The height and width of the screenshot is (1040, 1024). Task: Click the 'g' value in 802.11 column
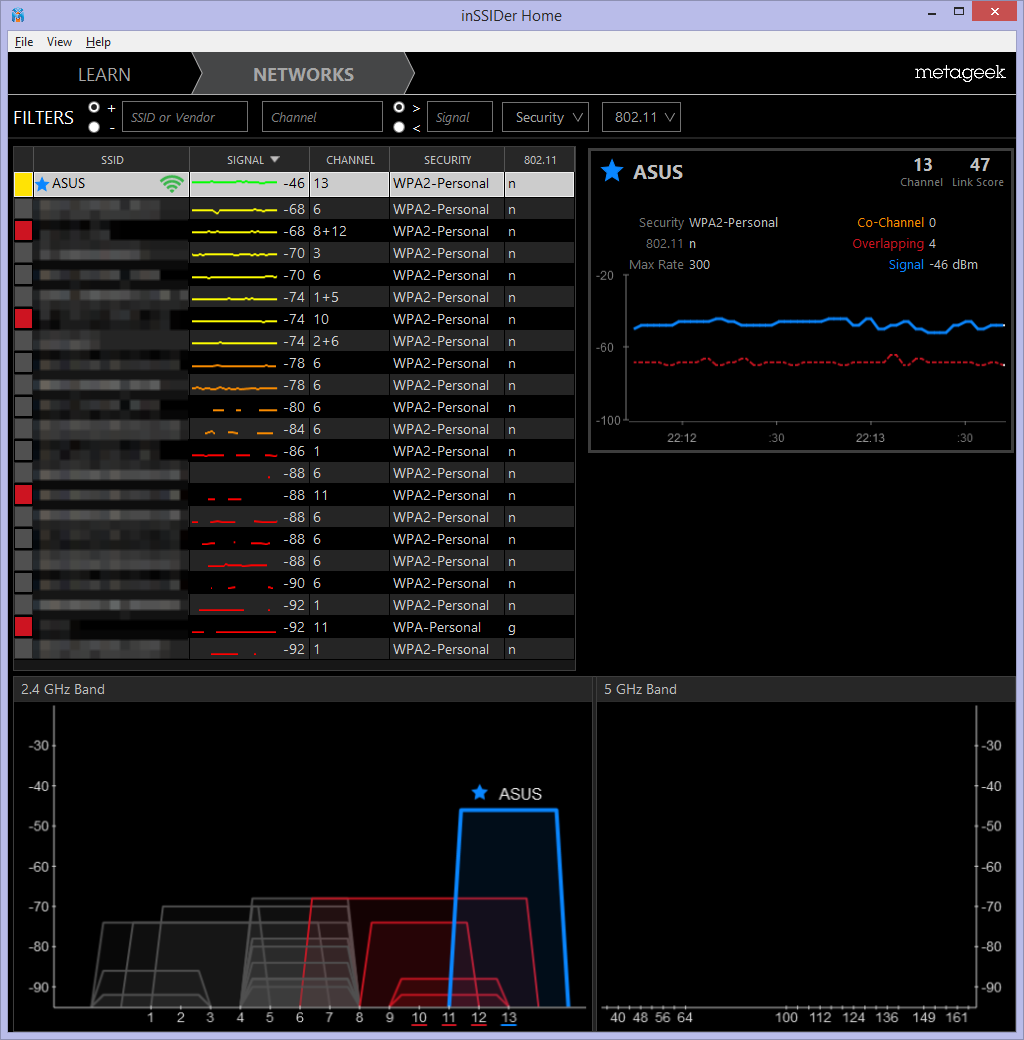click(511, 627)
